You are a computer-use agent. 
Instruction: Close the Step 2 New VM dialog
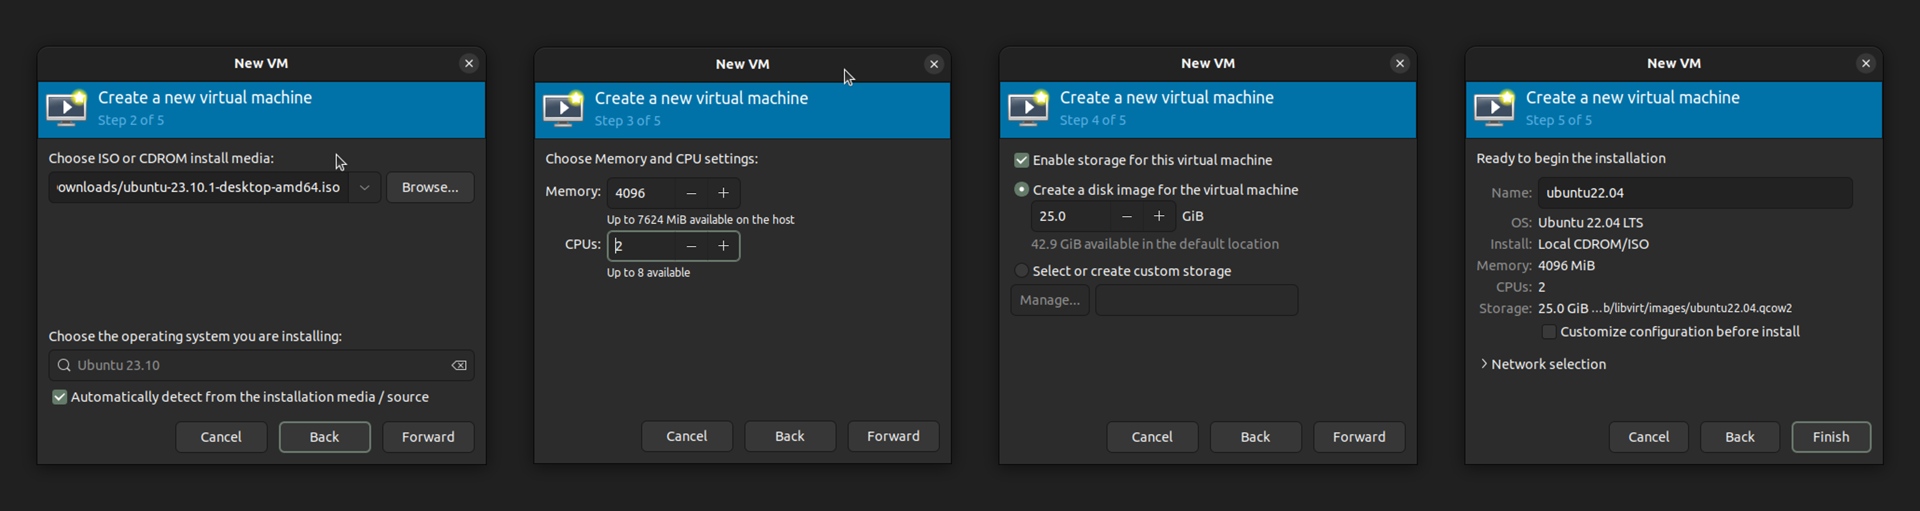(x=469, y=63)
